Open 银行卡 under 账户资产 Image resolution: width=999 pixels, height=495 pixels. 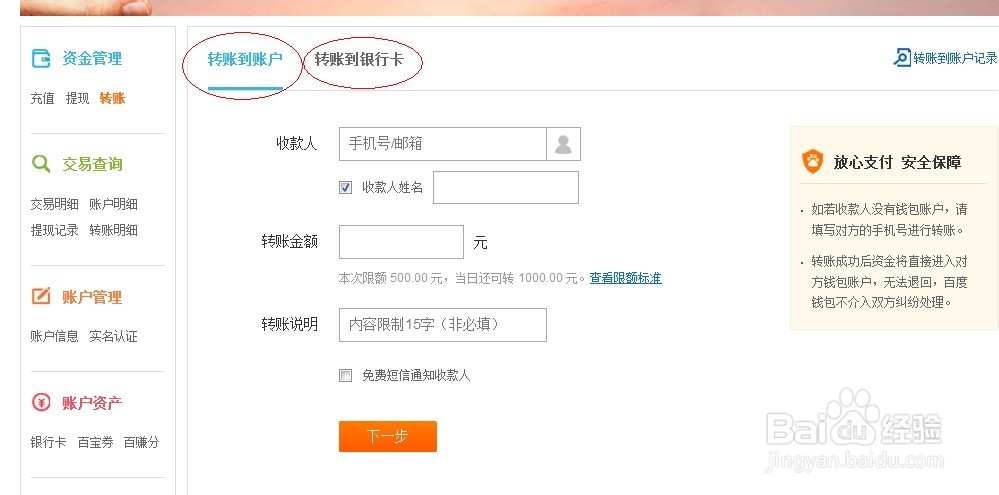pos(48,442)
